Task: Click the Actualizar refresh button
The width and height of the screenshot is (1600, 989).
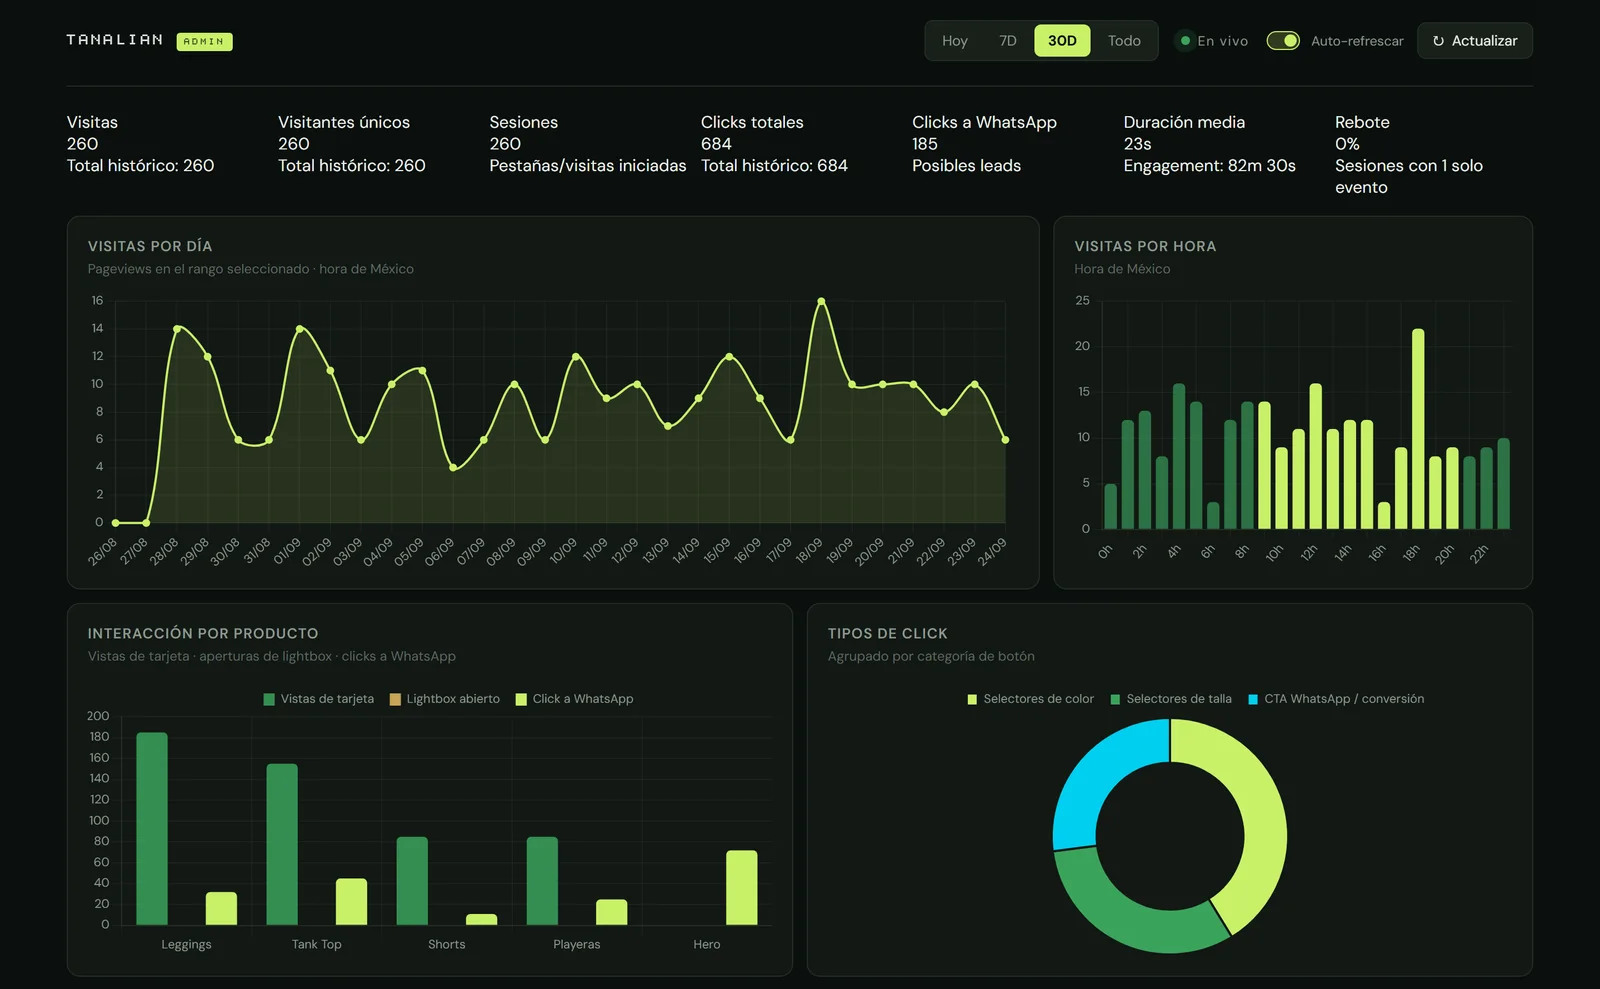Action: coord(1475,41)
